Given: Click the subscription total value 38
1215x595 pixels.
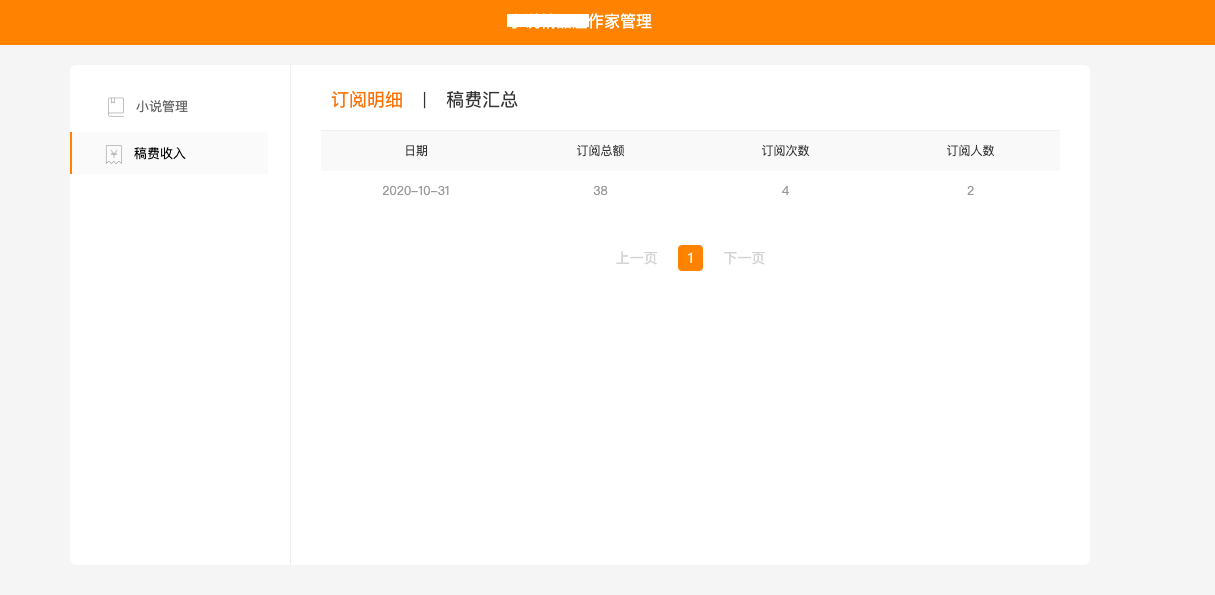Looking at the screenshot, I should pos(601,191).
